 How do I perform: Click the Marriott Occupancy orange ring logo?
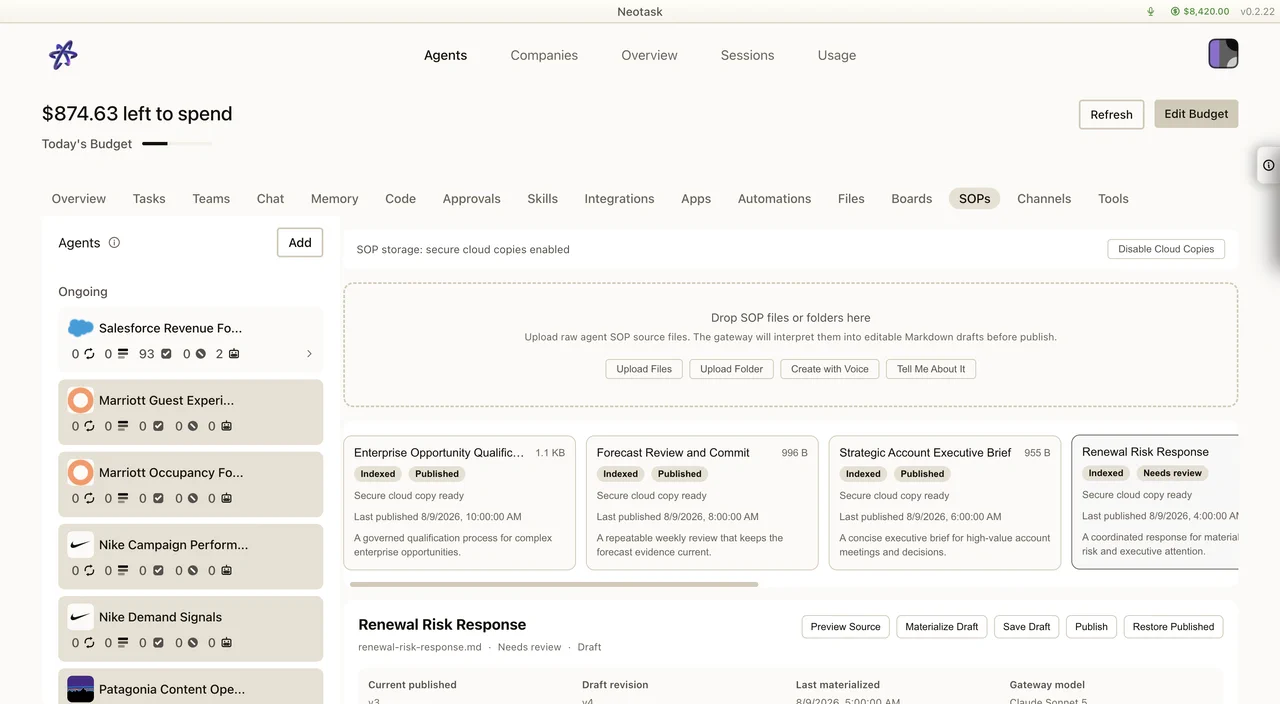tap(81, 472)
